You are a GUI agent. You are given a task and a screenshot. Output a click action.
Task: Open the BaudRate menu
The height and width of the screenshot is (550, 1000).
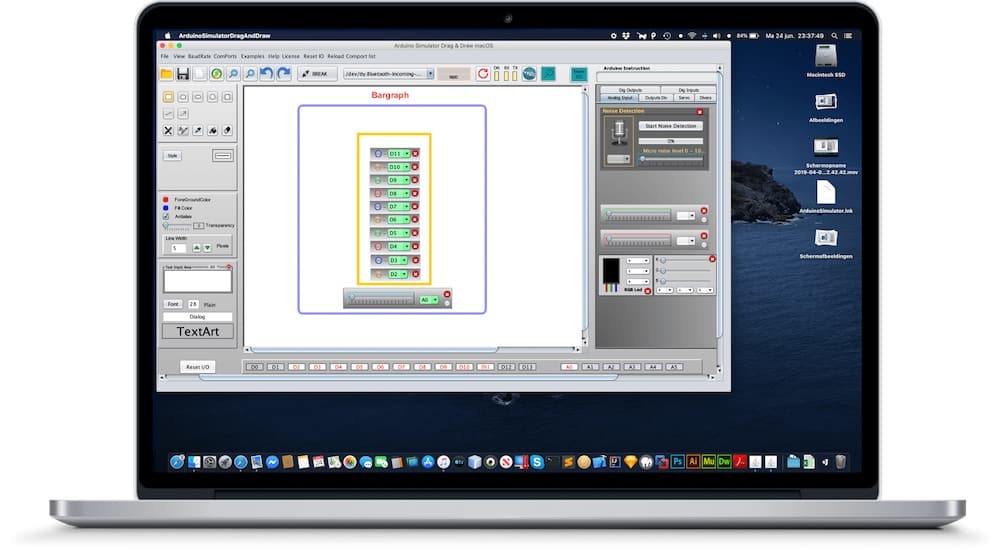click(199, 56)
